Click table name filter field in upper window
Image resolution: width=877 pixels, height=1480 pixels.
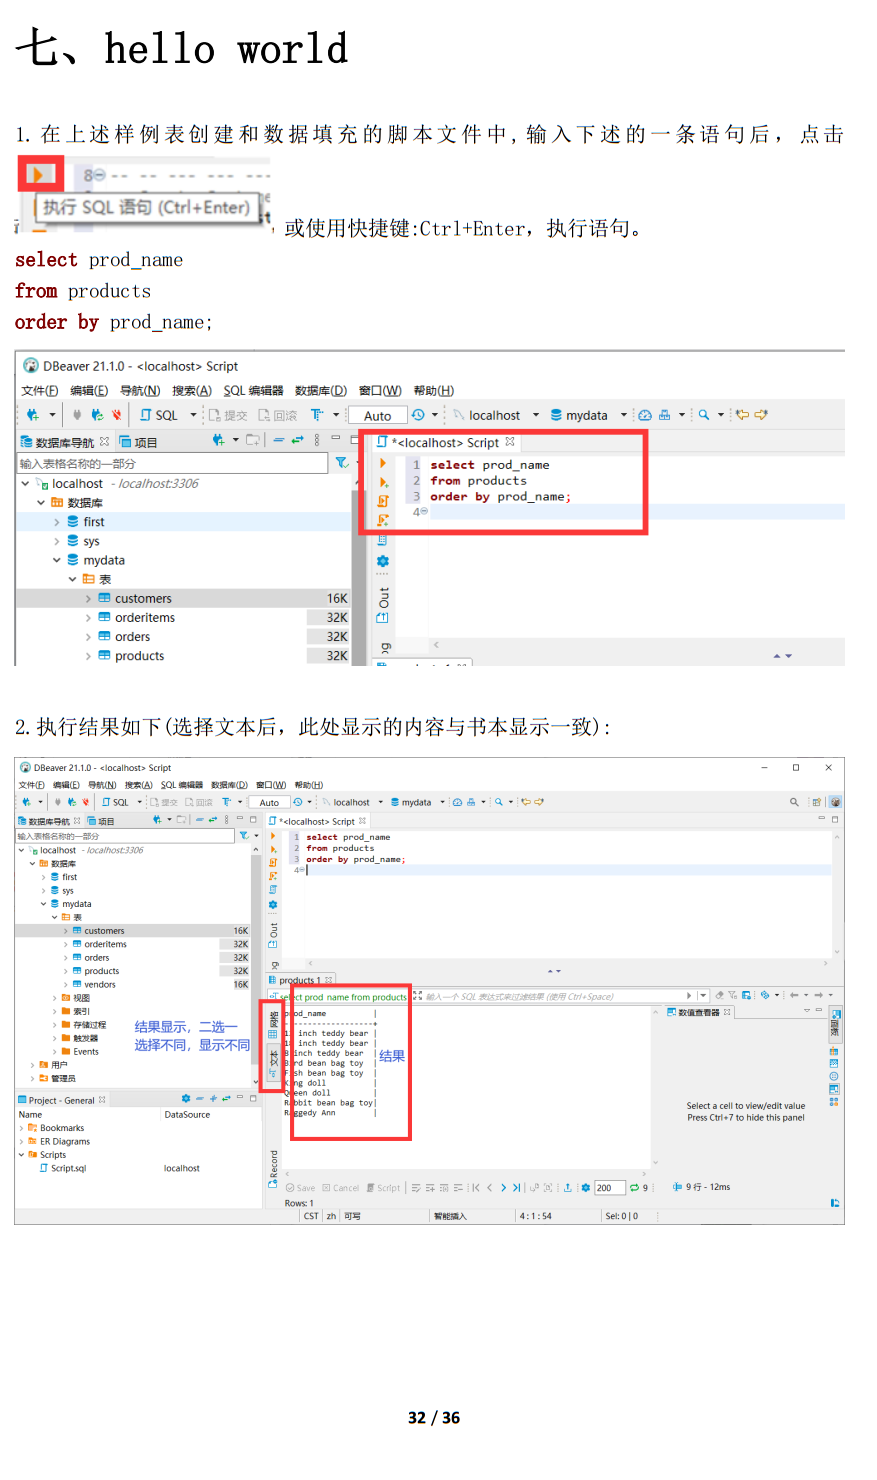172,463
